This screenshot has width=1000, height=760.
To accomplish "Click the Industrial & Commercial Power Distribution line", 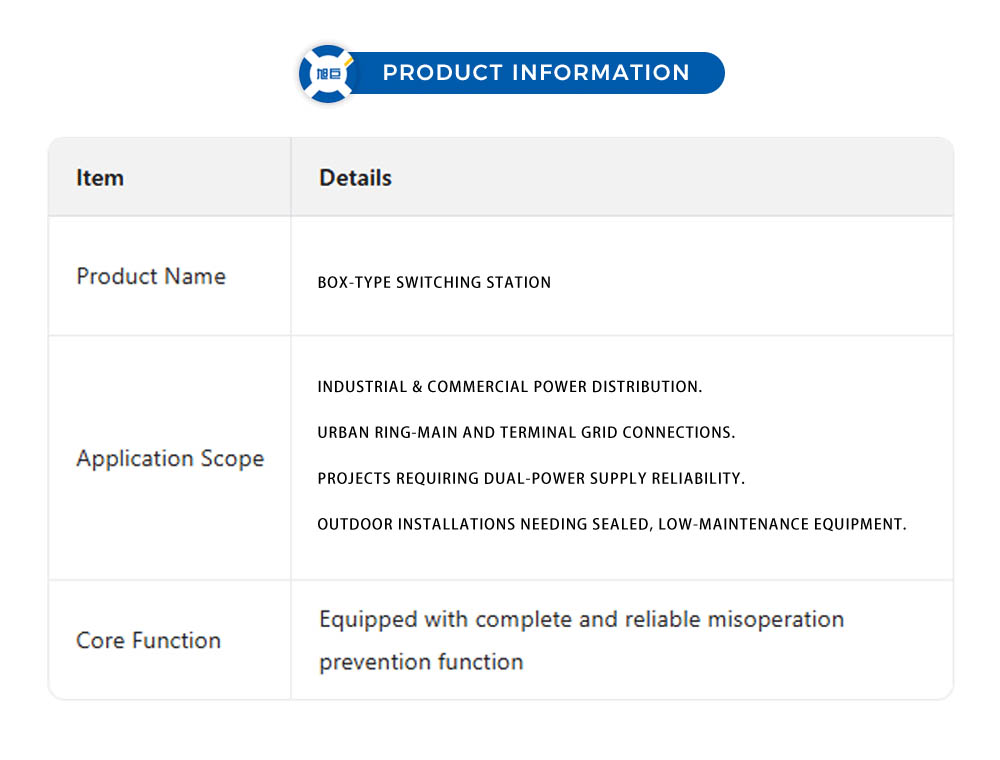I will pyautogui.click(x=509, y=387).
